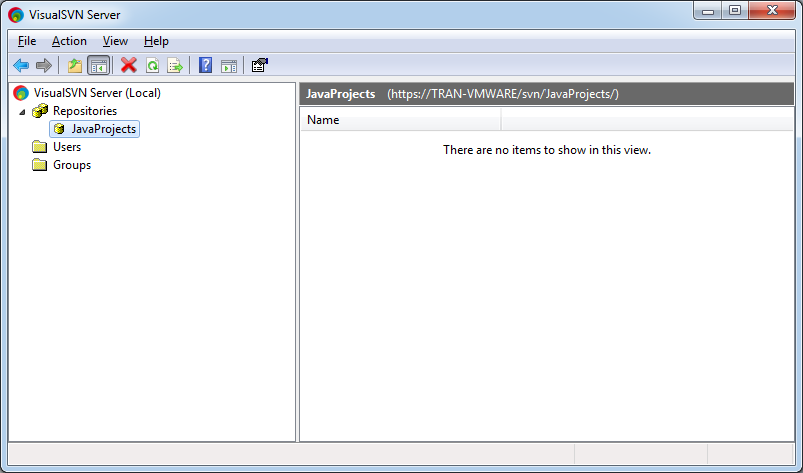Click the Repositories boxes icon in tree
The image size is (803, 473).
tap(40, 111)
